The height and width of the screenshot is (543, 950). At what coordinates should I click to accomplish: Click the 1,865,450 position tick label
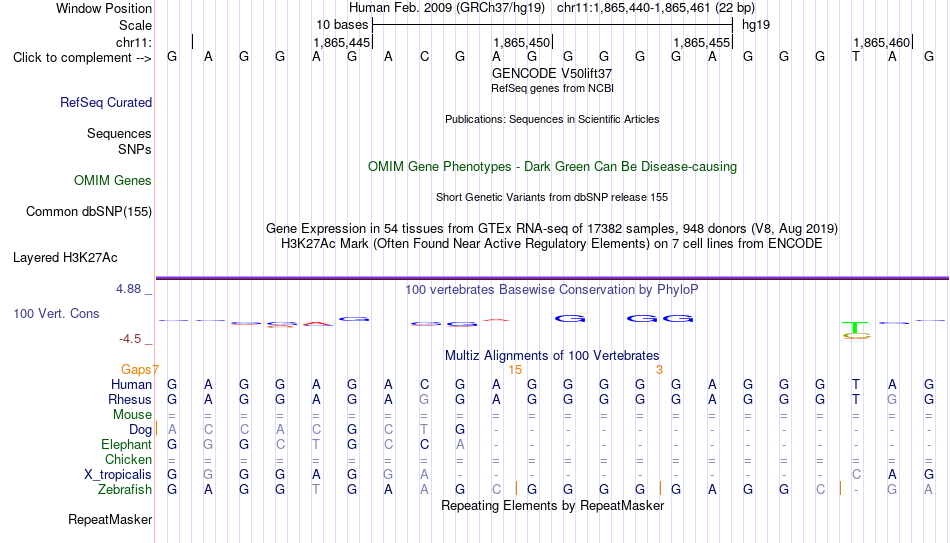[522, 42]
